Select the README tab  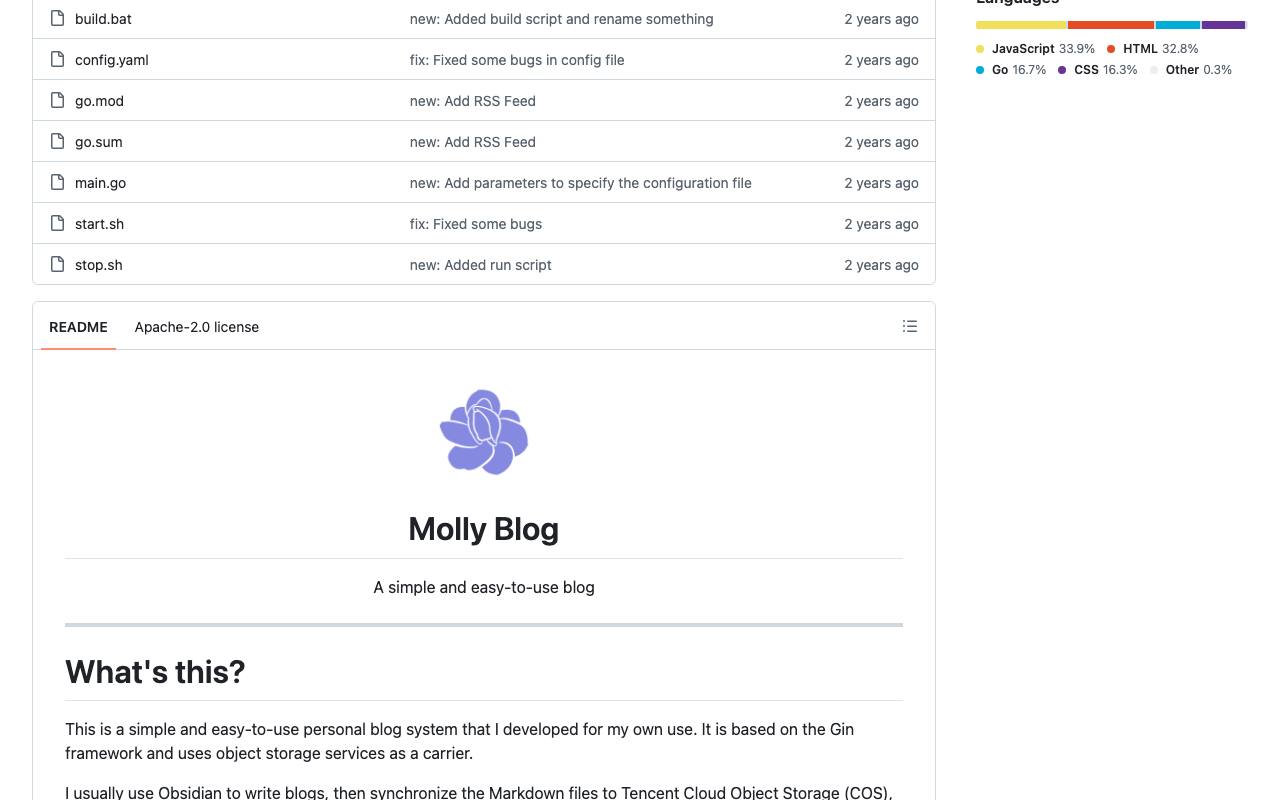[x=78, y=327]
